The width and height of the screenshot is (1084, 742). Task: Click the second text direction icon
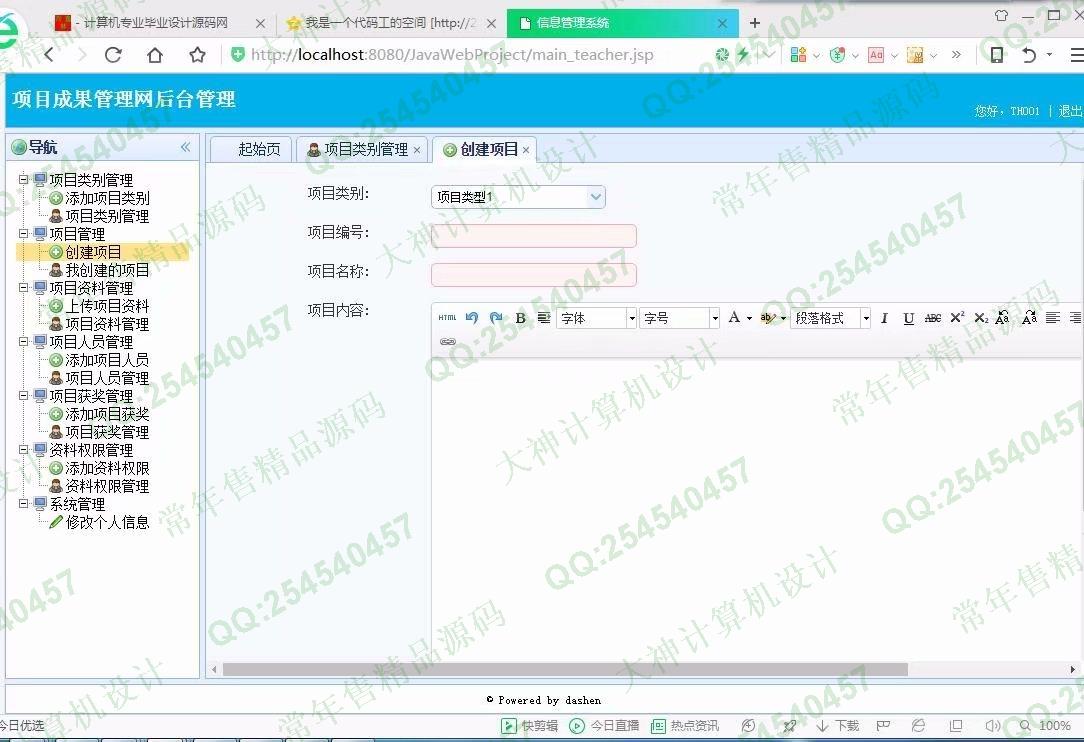(1029, 317)
